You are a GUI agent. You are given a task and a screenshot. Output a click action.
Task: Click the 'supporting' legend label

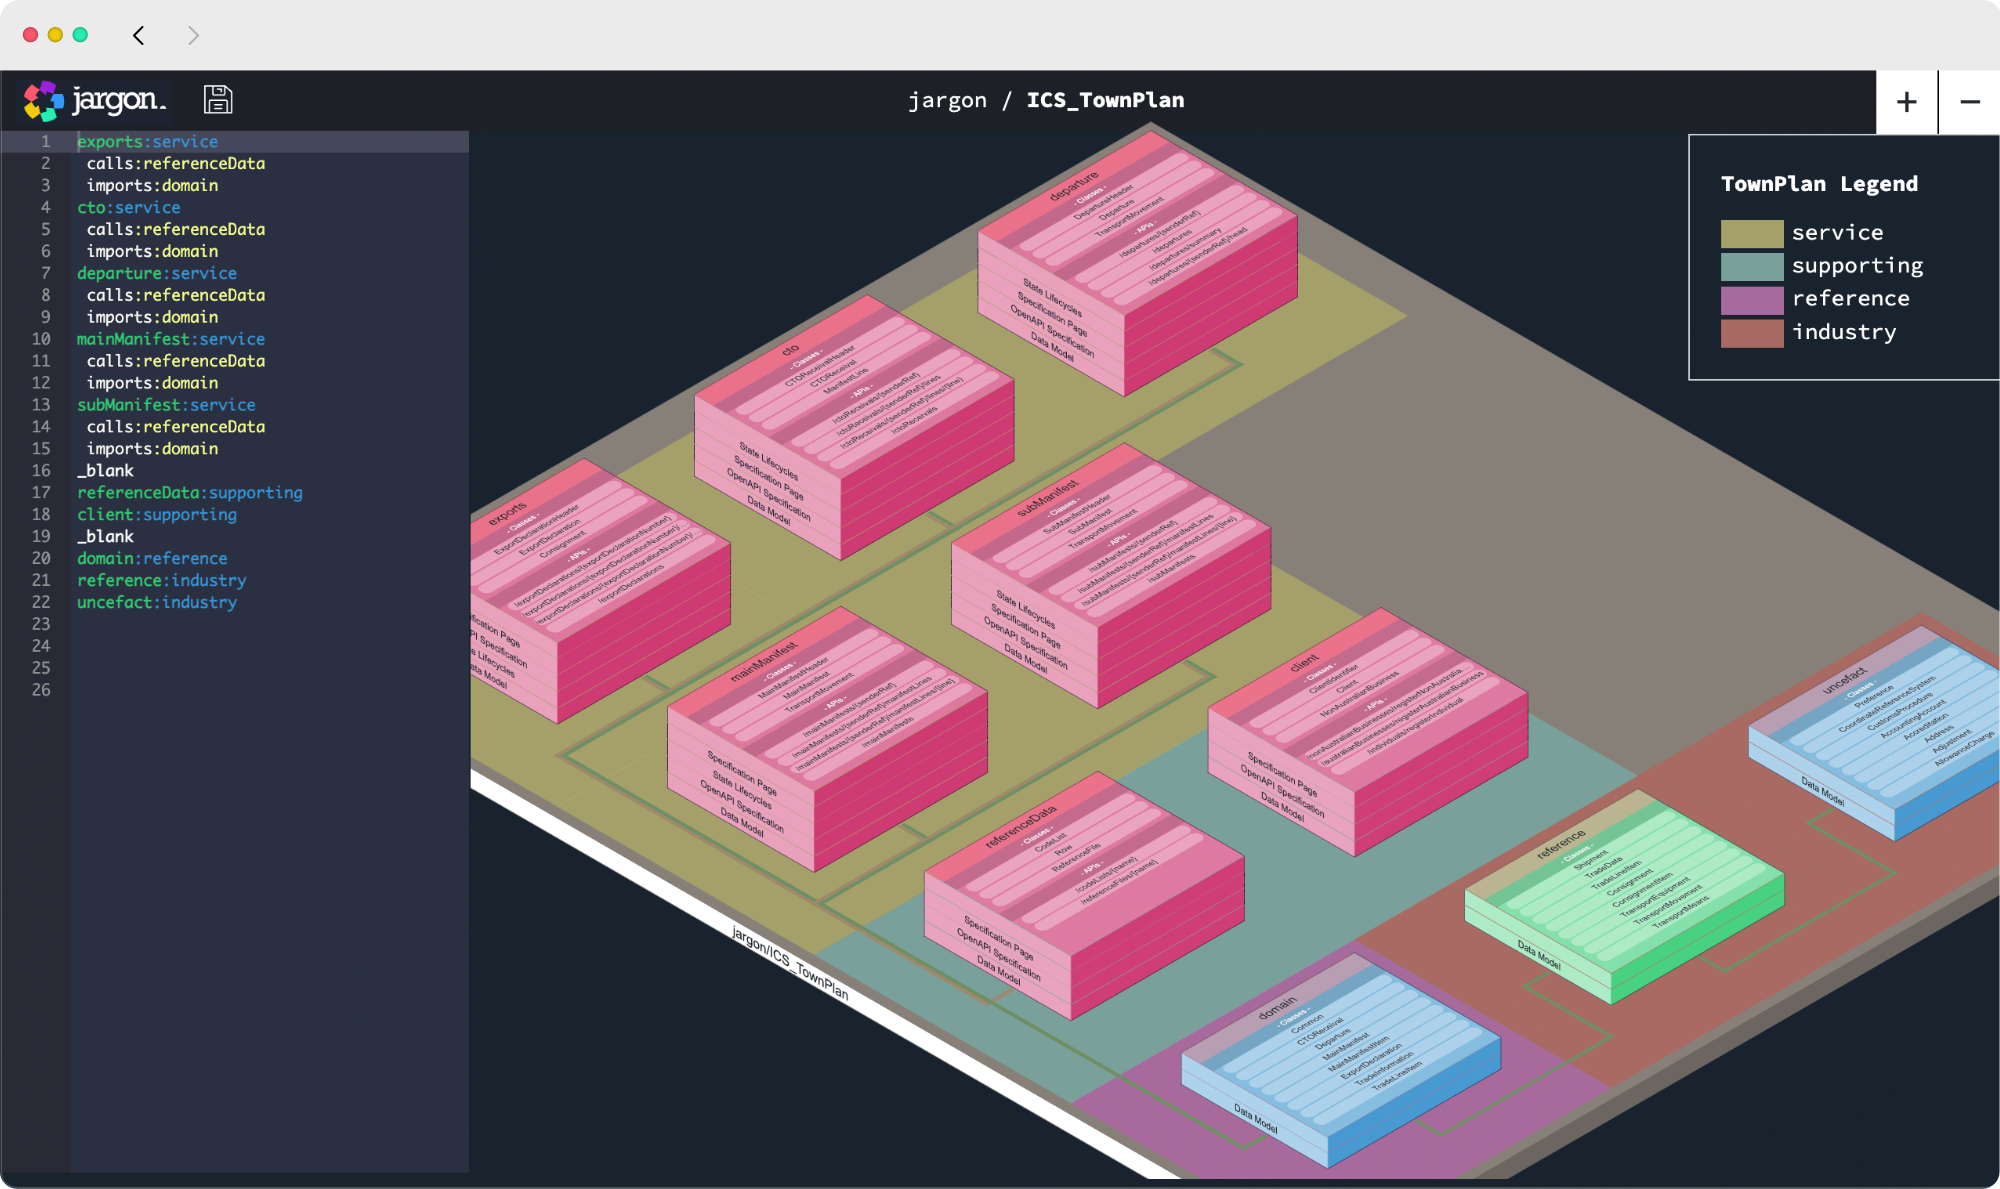[x=1858, y=266]
